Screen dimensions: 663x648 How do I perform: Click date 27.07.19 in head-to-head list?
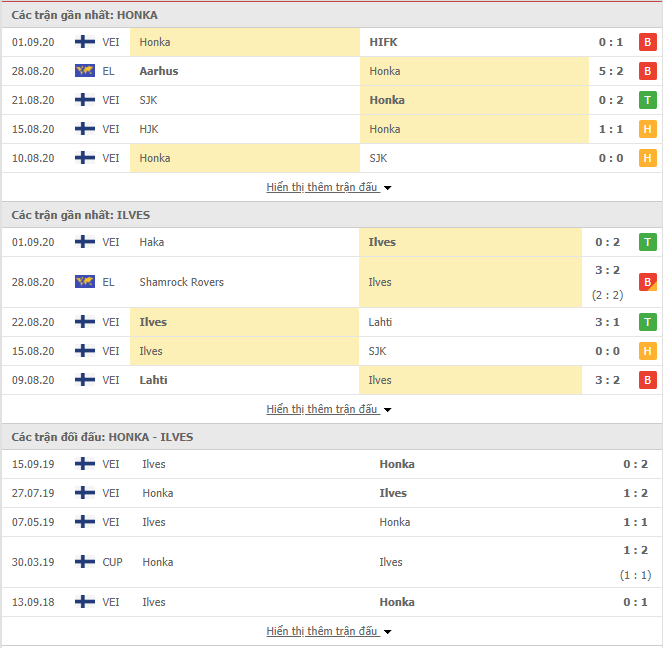pos(33,493)
